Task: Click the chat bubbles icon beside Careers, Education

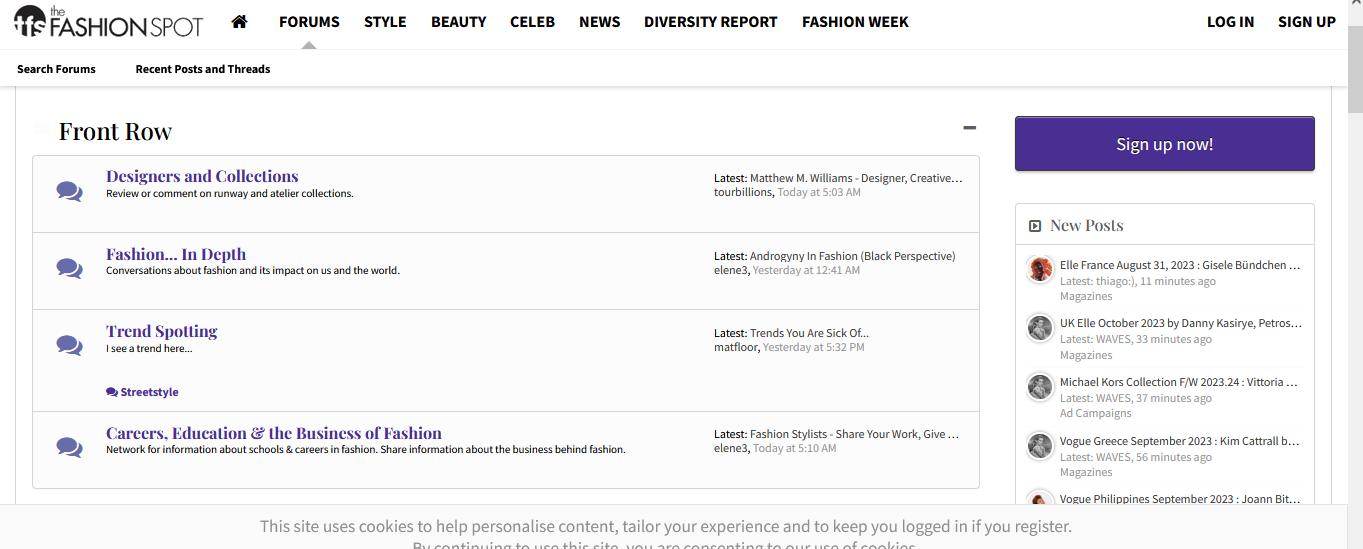Action: pos(69,447)
